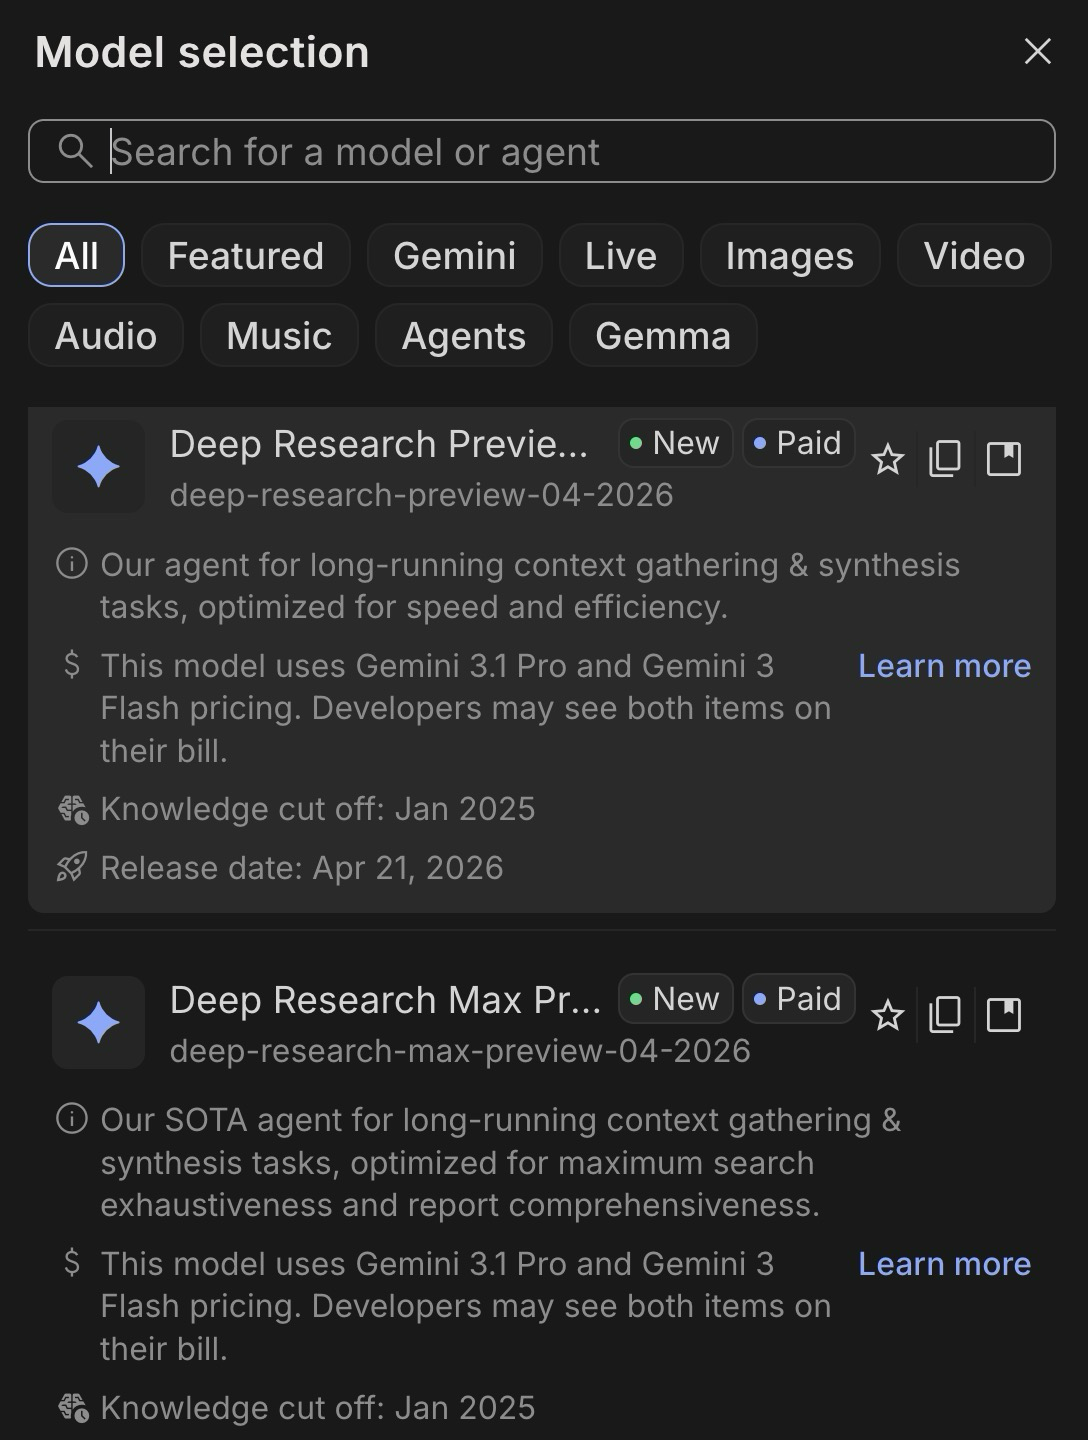Filter models by Gemini
1088x1440 pixels.
tap(455, 255)
